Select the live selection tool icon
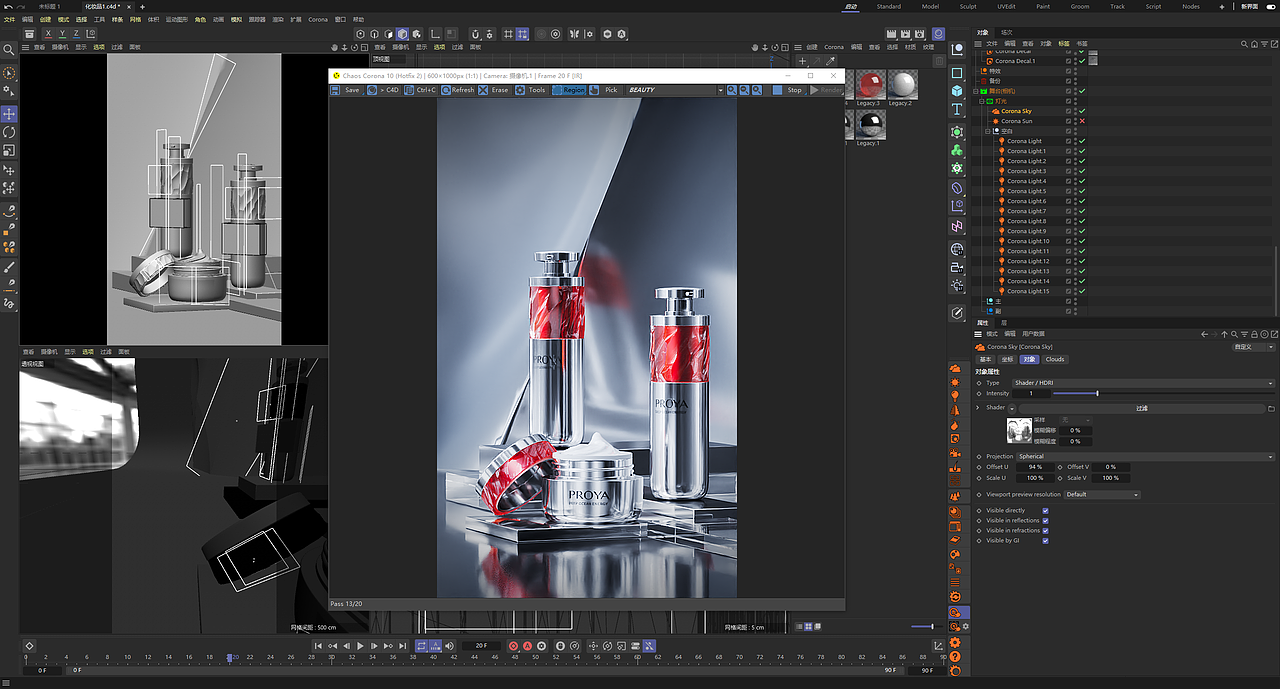This screenshot has height=689, width=1280. [x=9, y=73]
